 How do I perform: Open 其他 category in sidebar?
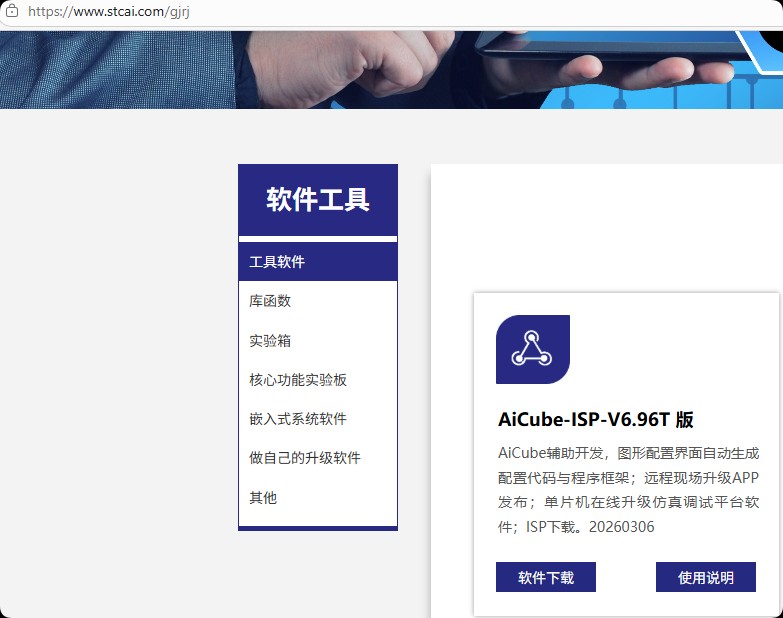click(318, 497)
